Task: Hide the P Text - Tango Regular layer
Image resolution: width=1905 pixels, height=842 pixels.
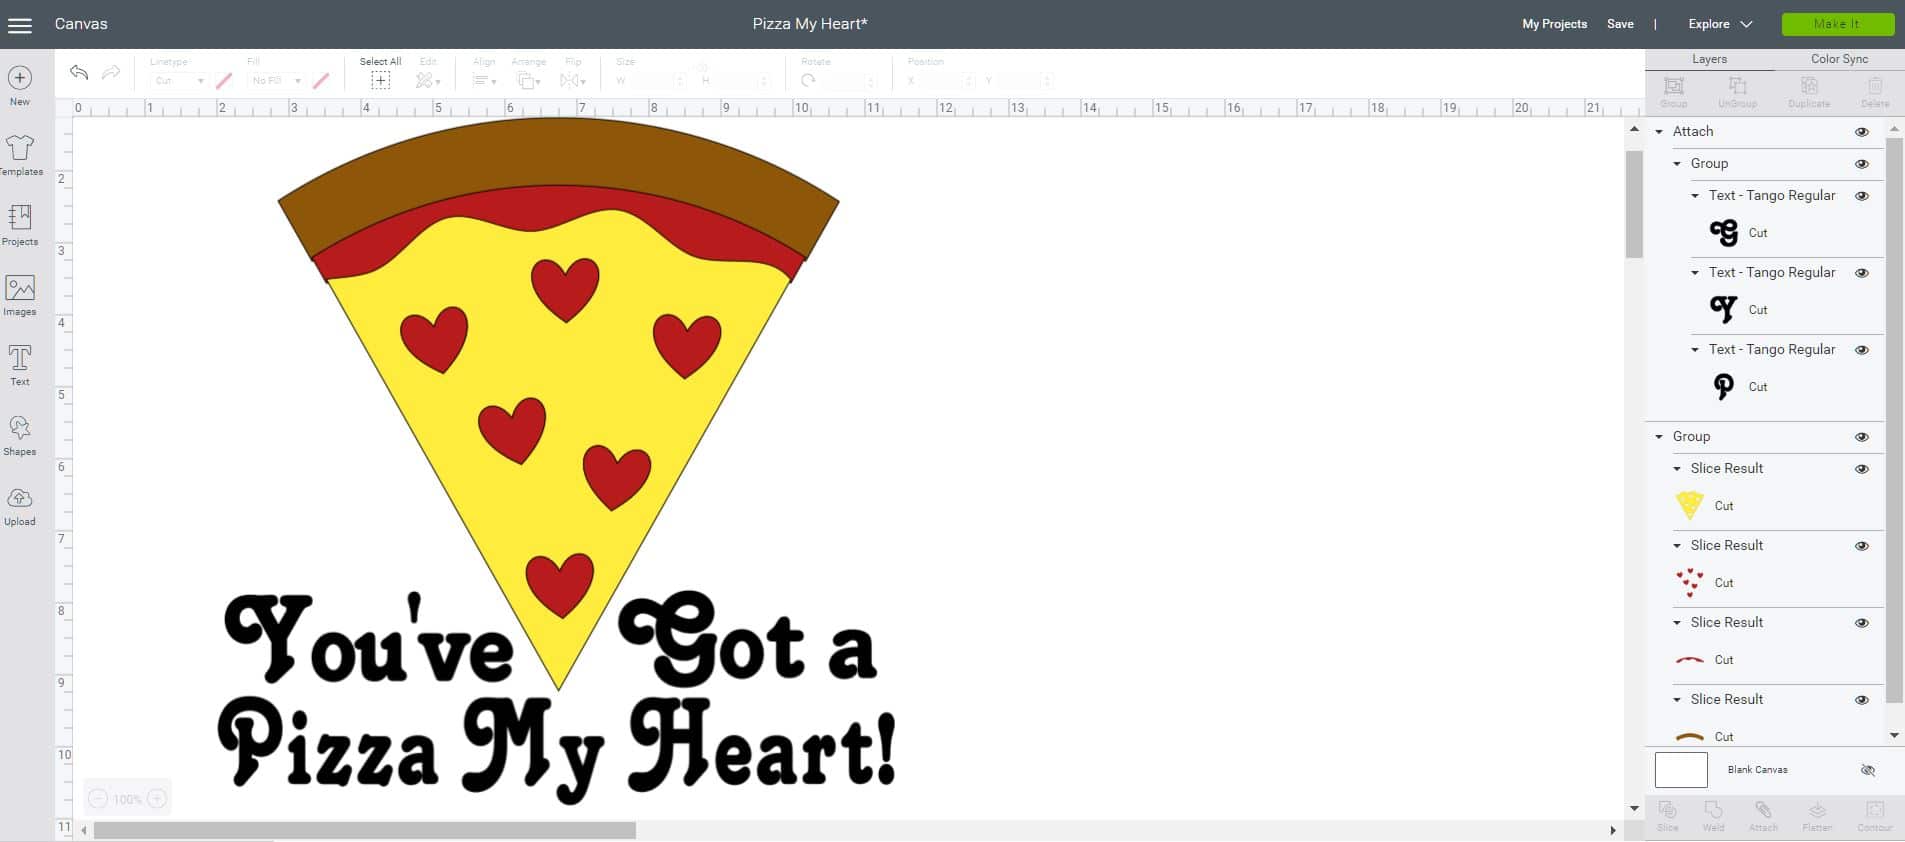Action: tap(1862, 350)
